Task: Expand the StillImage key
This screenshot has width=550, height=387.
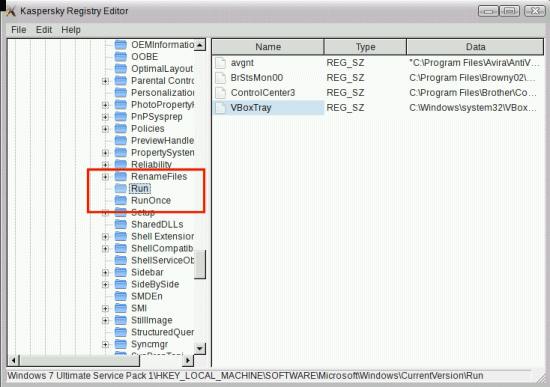Action: coord(105,320)
